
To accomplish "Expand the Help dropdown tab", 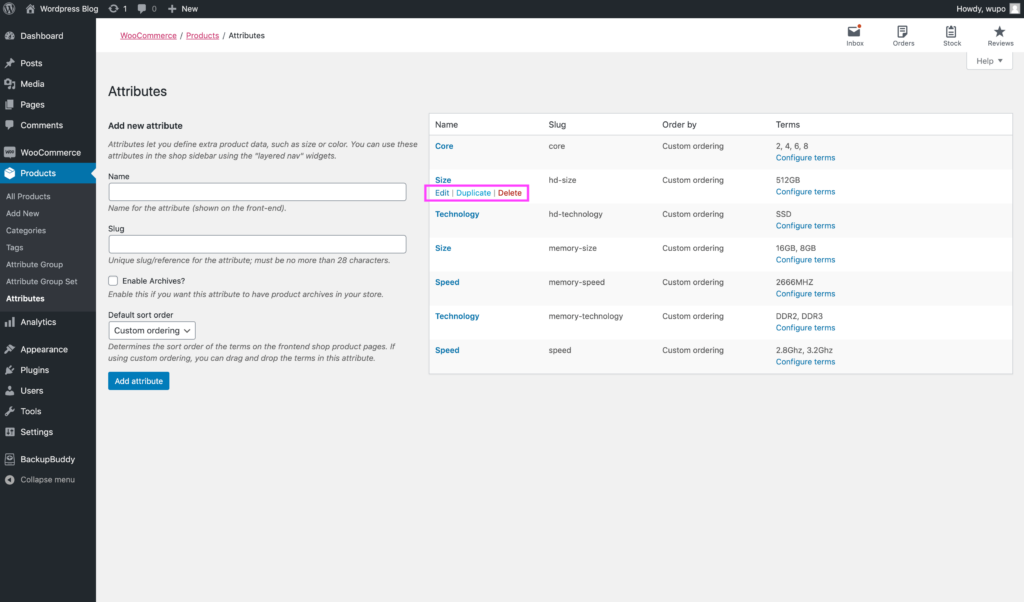I will click(989, 61).
